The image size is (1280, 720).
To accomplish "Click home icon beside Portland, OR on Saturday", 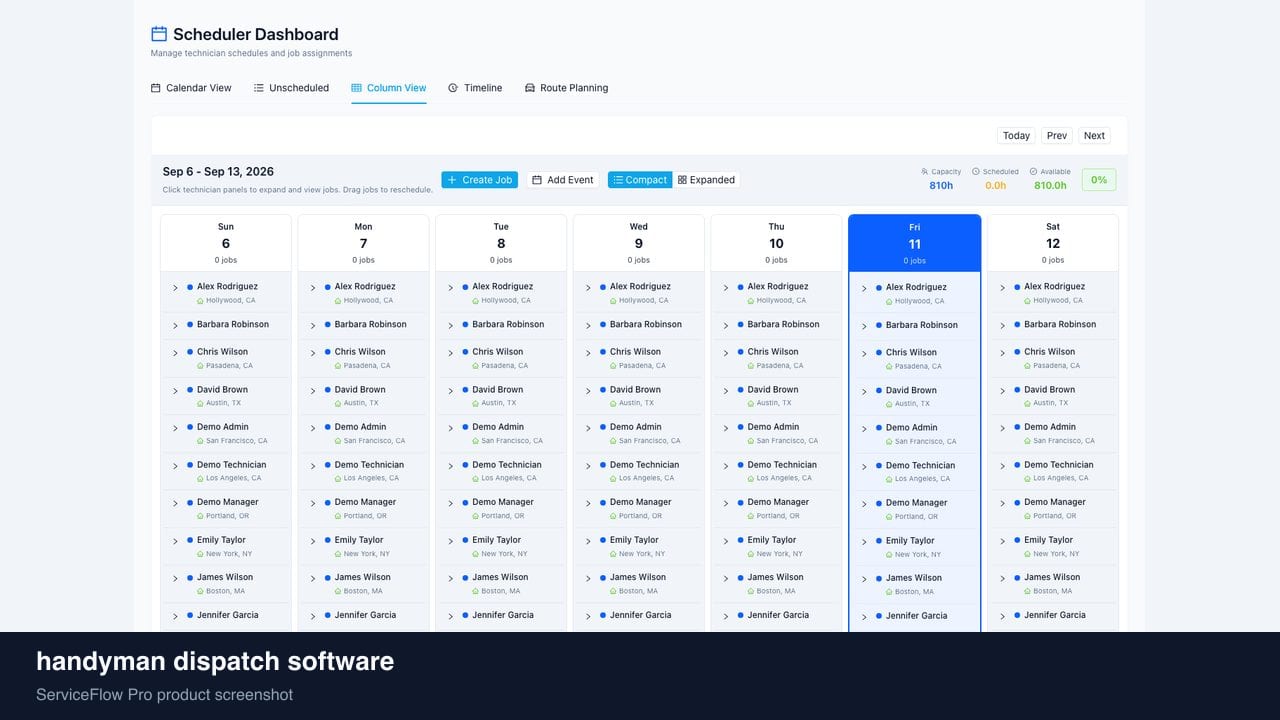I will 1028,516.
